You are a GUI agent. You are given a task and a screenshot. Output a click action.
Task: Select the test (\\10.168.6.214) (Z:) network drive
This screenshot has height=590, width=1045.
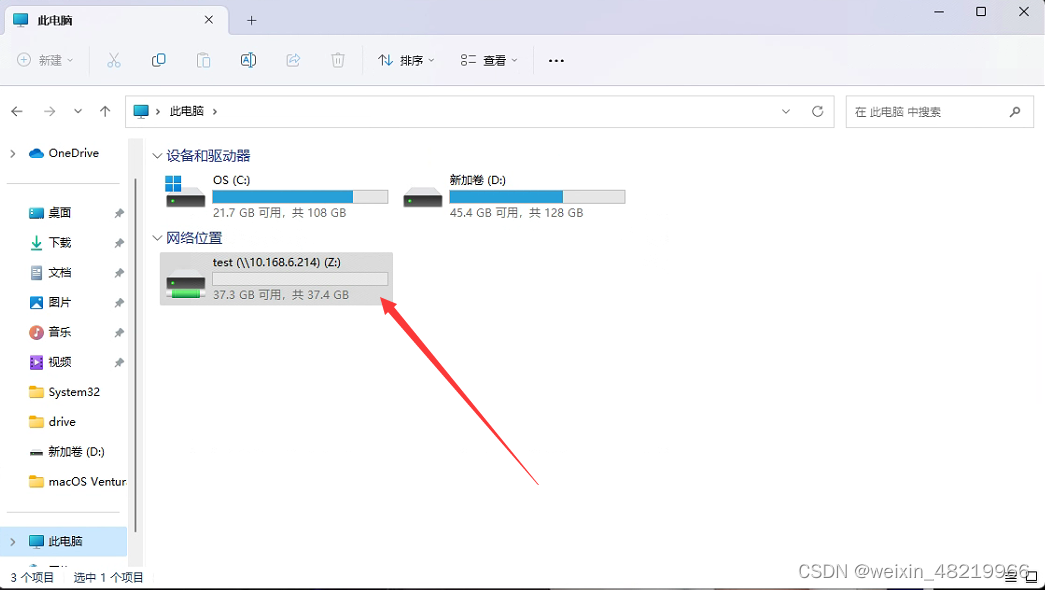point(277,279)
